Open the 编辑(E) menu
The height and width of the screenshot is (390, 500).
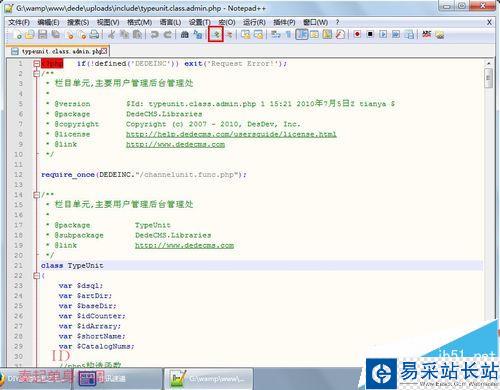[48, 22]
